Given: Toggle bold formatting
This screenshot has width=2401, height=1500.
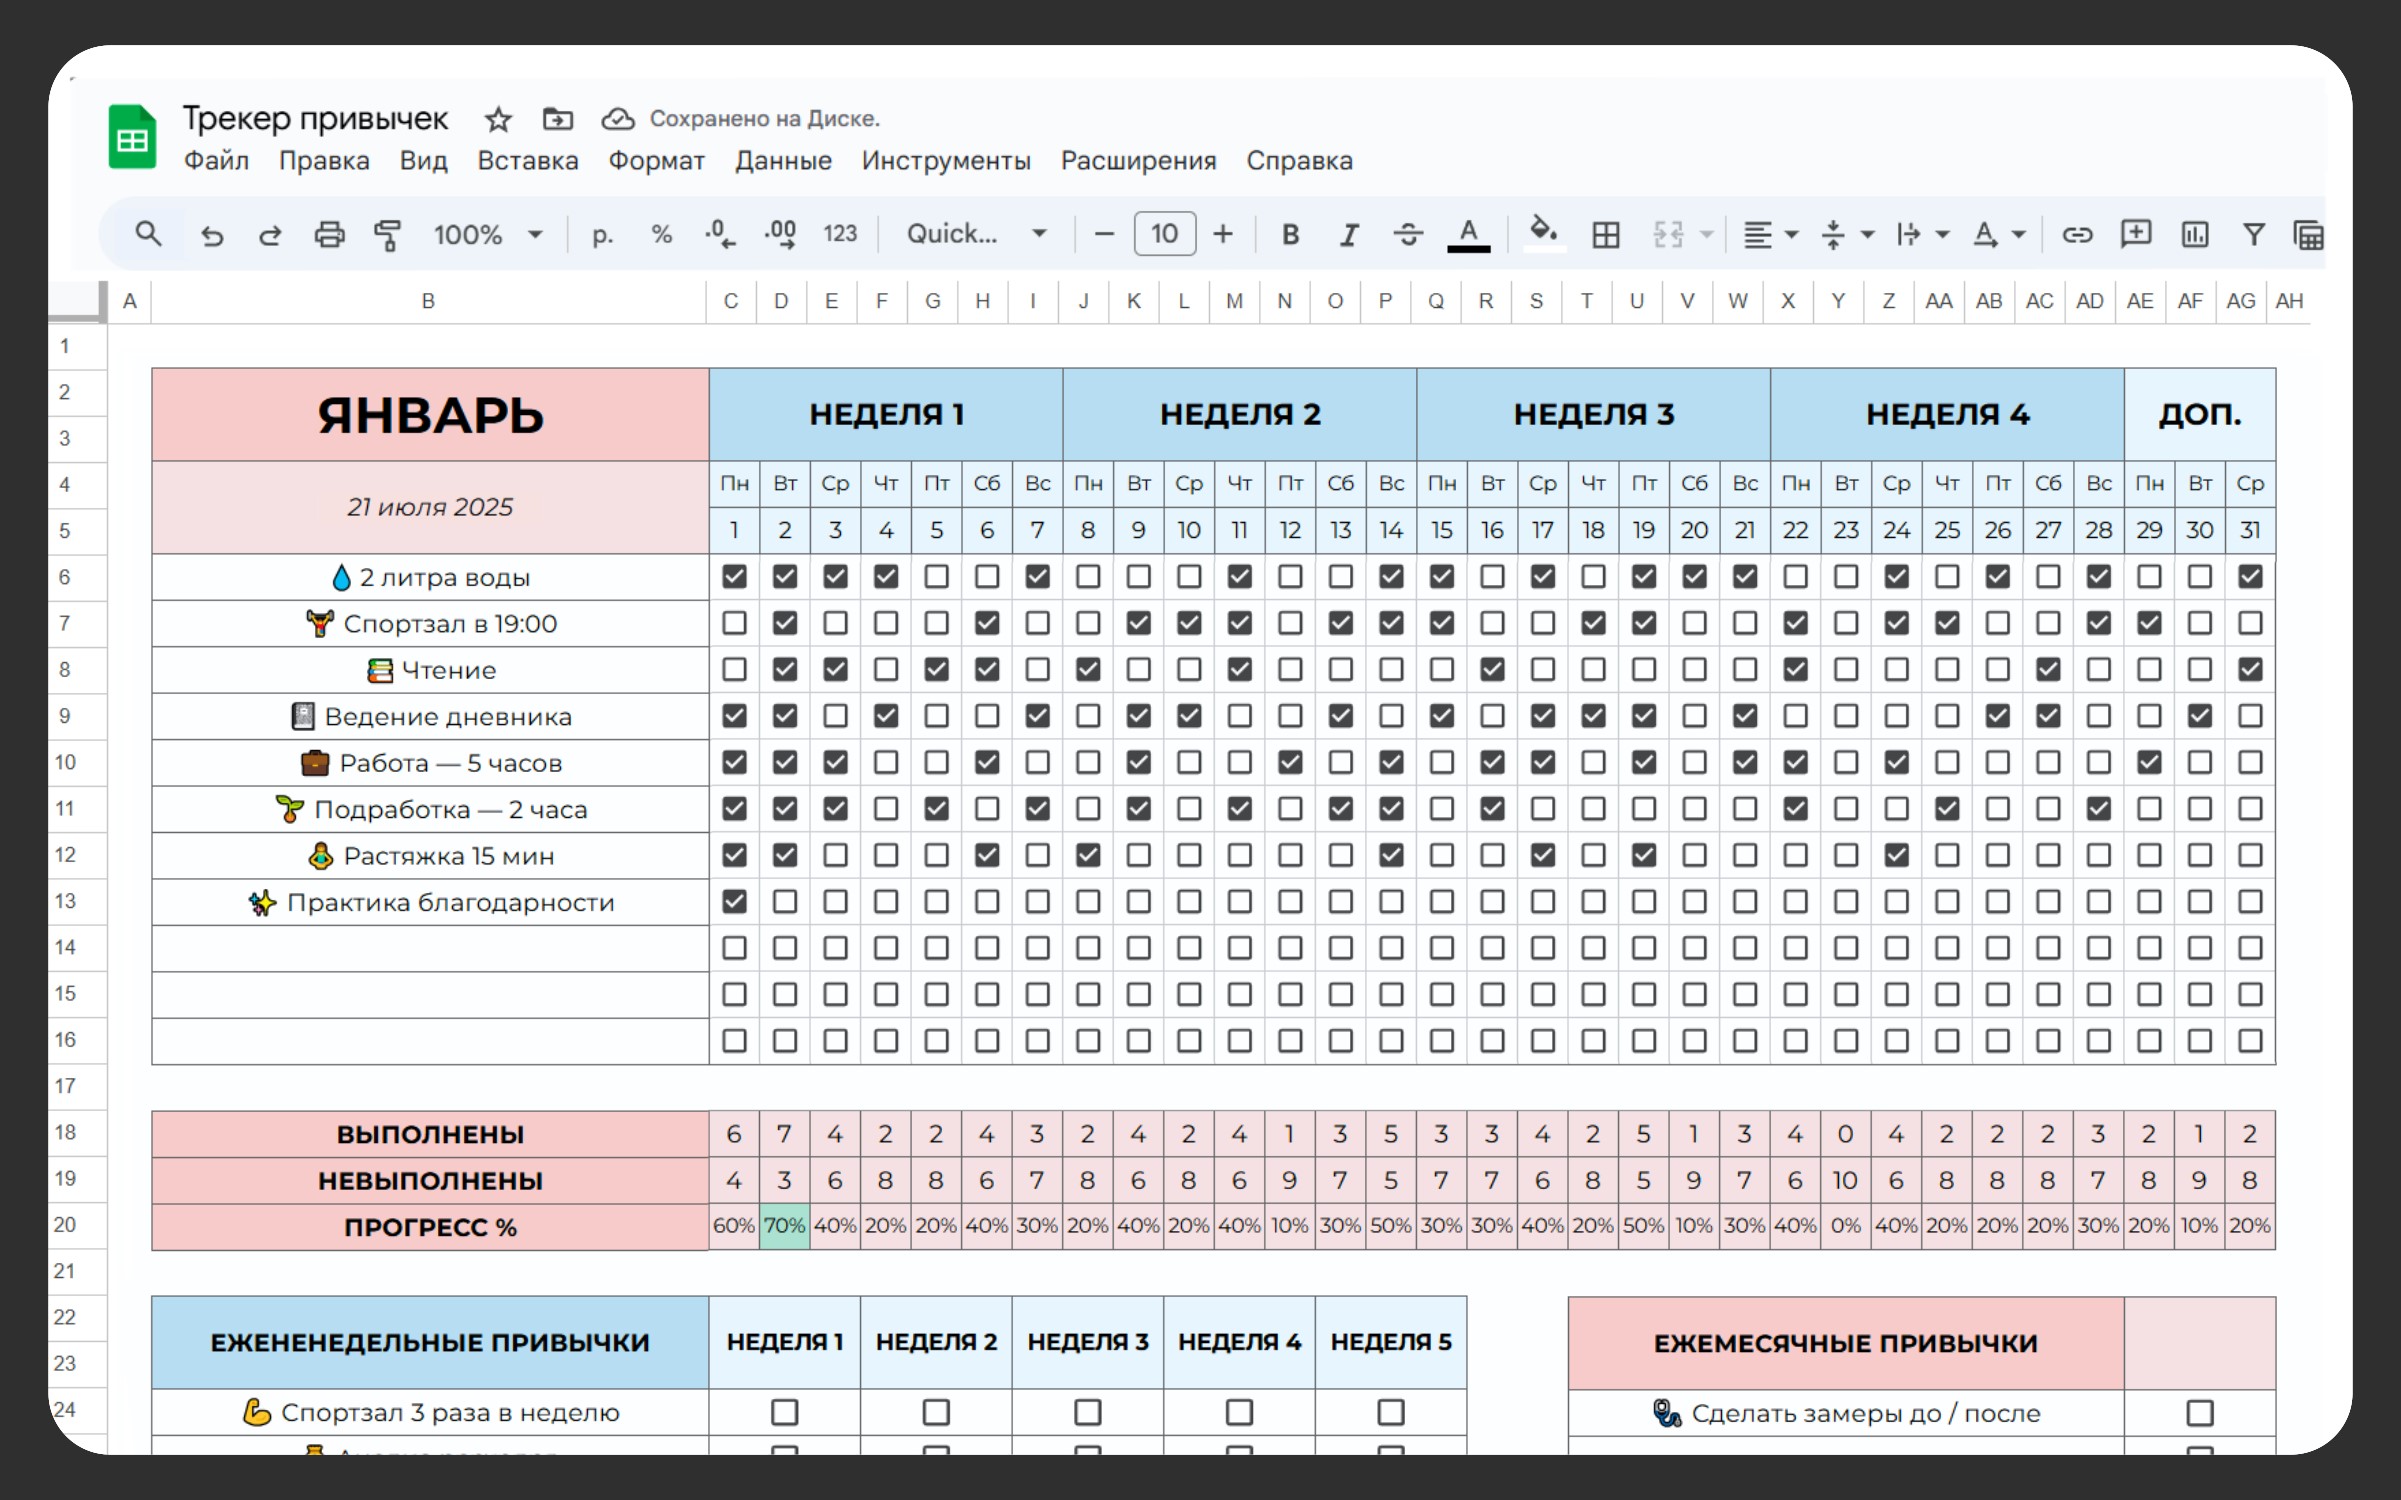Looking at the screenshot, I should coord(1290,235).
